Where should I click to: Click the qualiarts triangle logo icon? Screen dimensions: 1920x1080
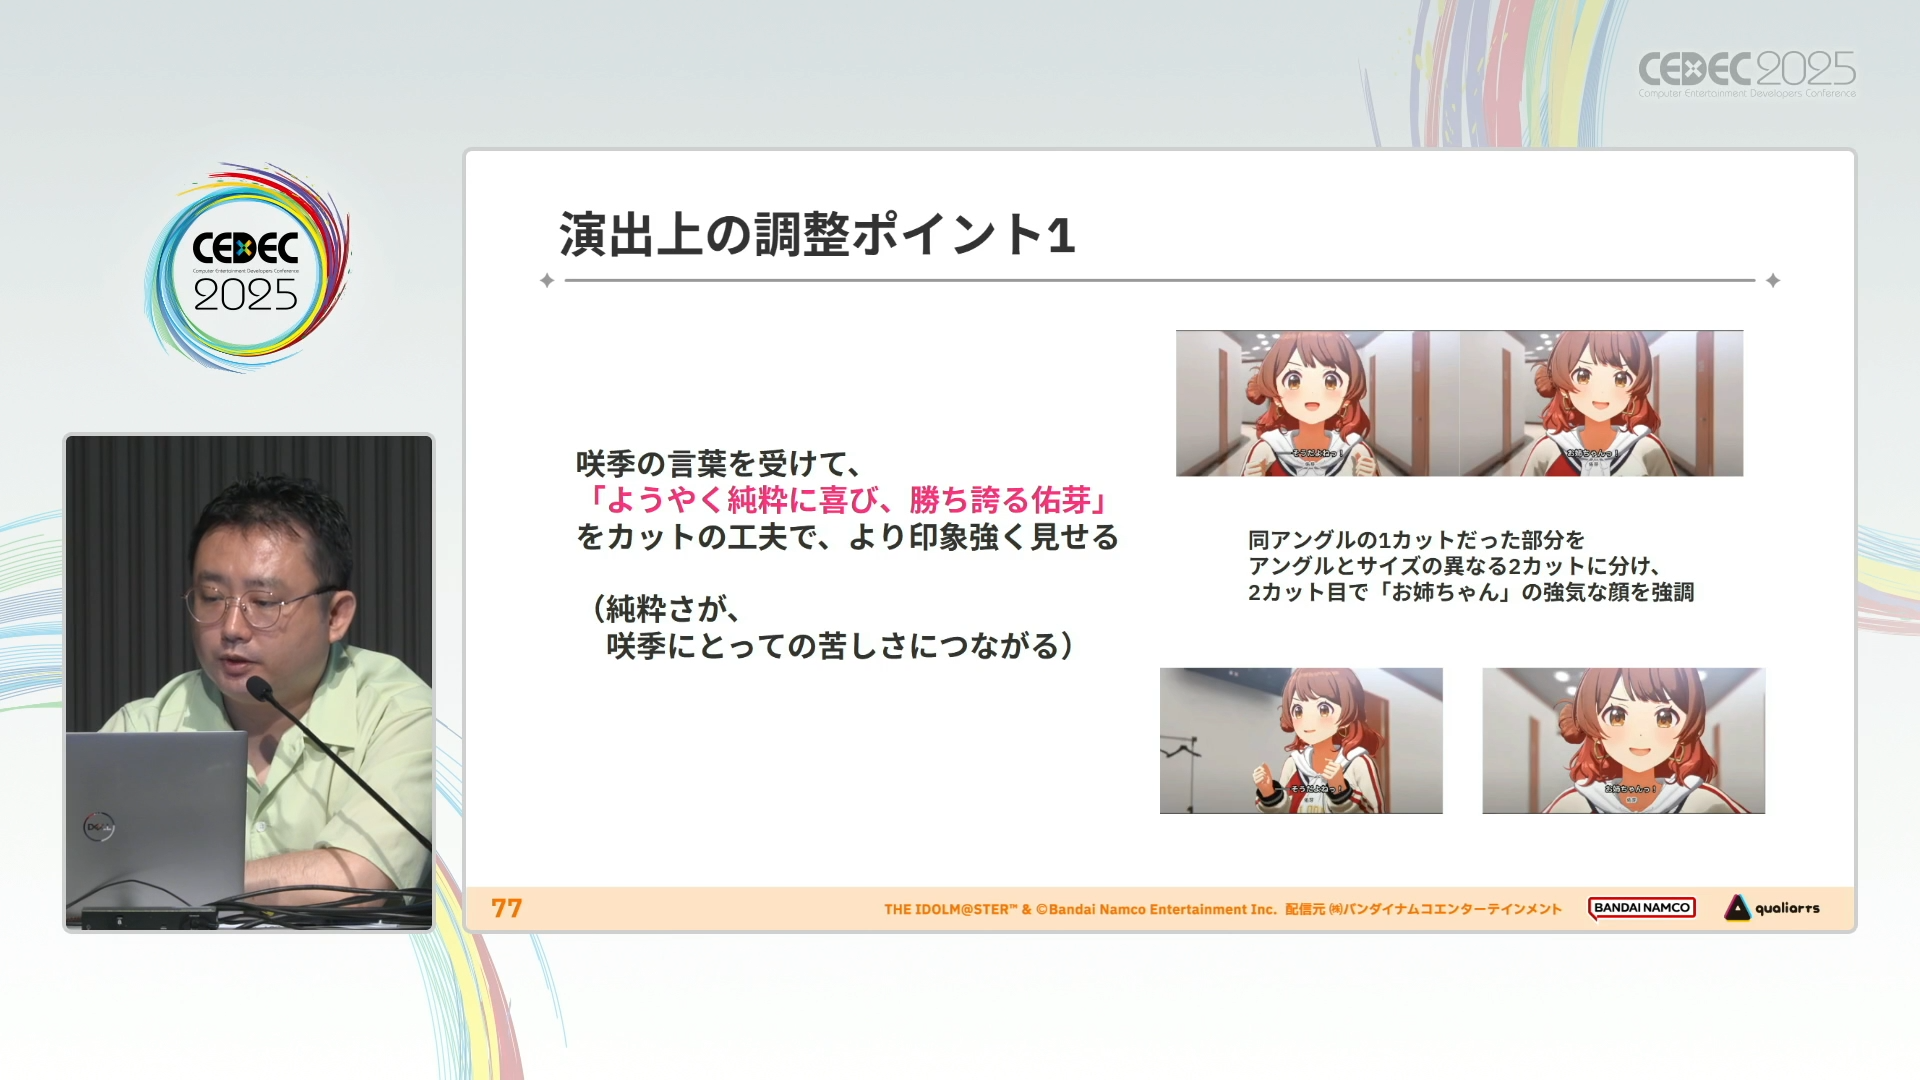[x=1737, y=908]
